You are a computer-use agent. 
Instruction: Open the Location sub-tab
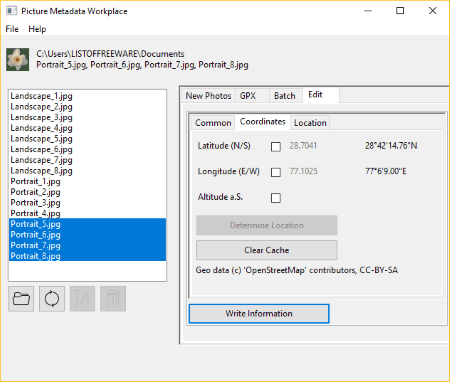[x=310, y=123]
